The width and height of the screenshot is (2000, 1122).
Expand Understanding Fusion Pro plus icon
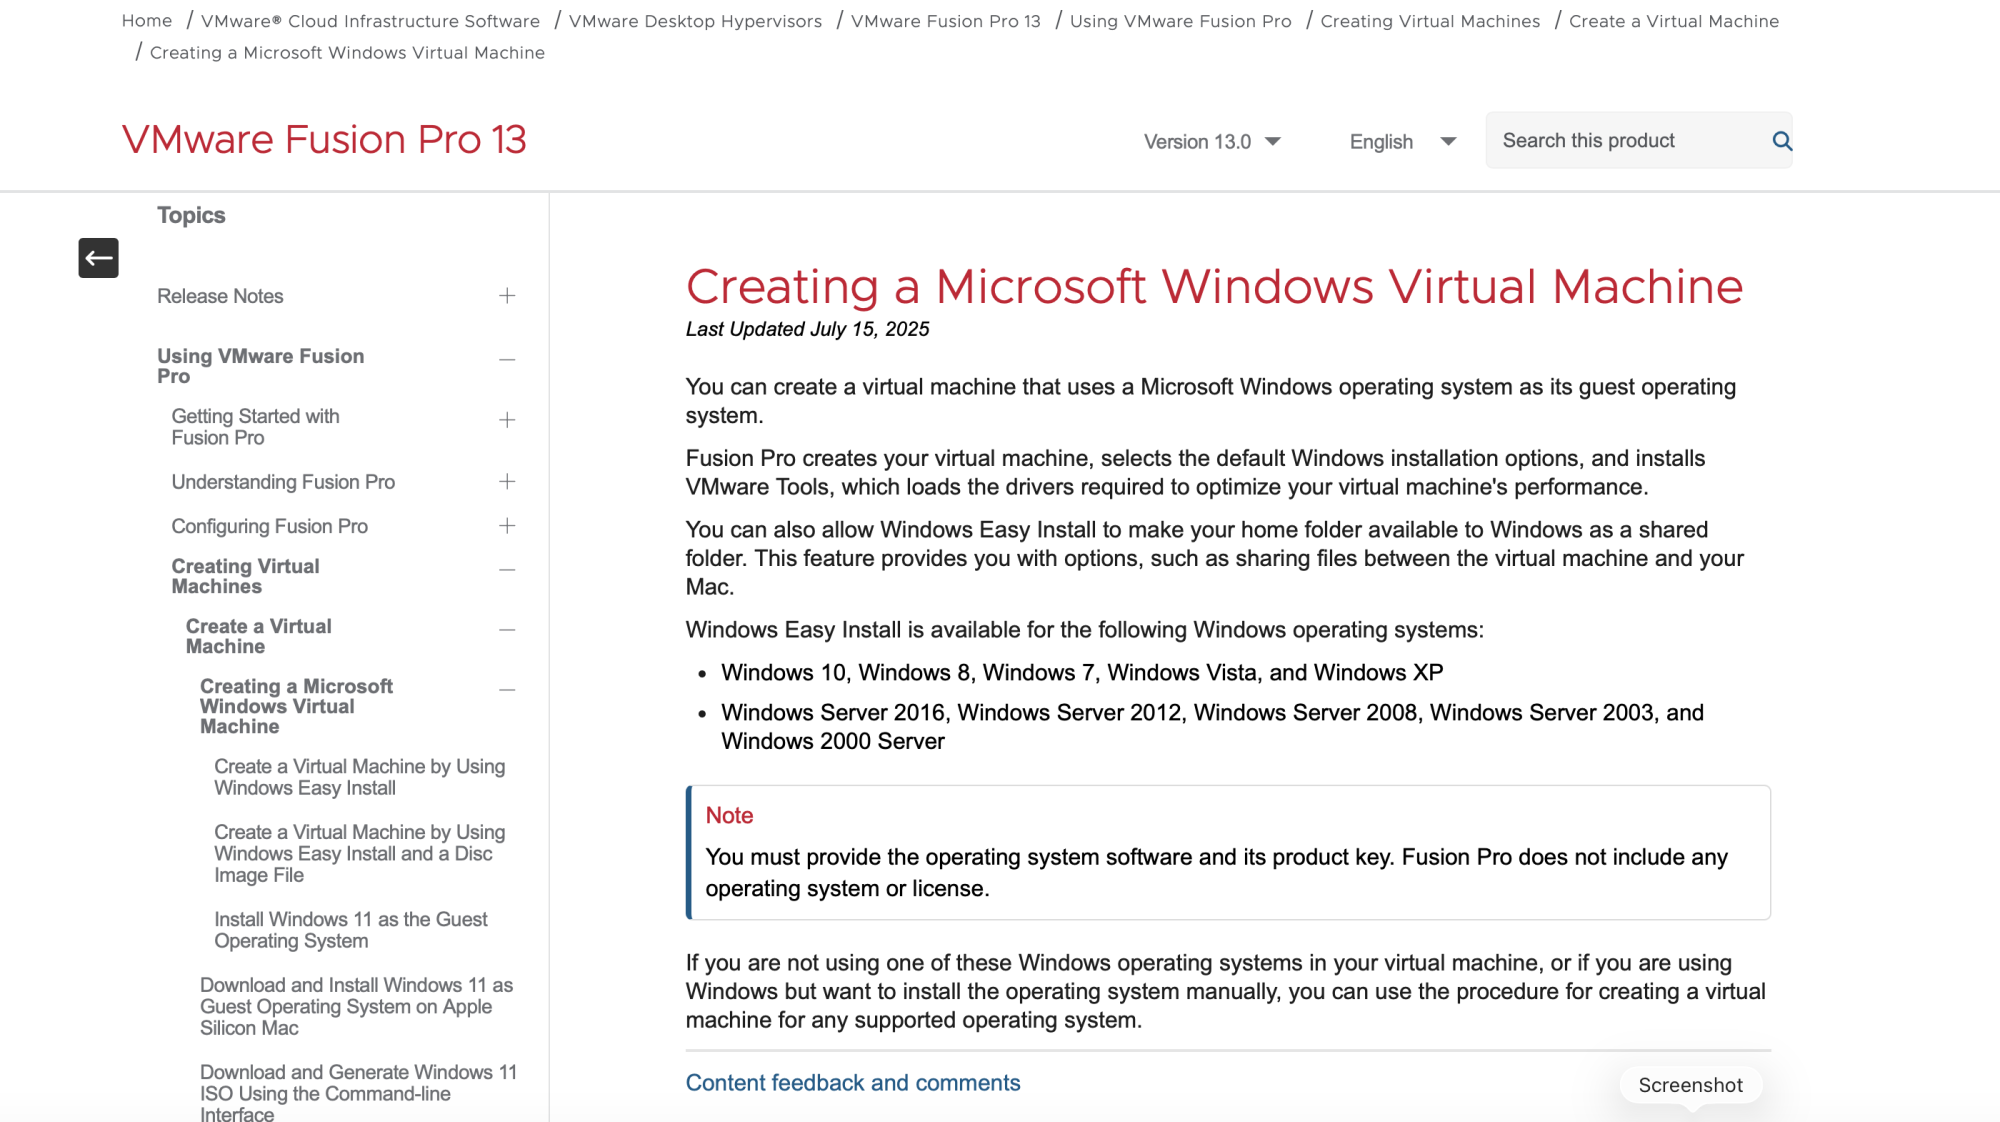[x=507, y=482]
